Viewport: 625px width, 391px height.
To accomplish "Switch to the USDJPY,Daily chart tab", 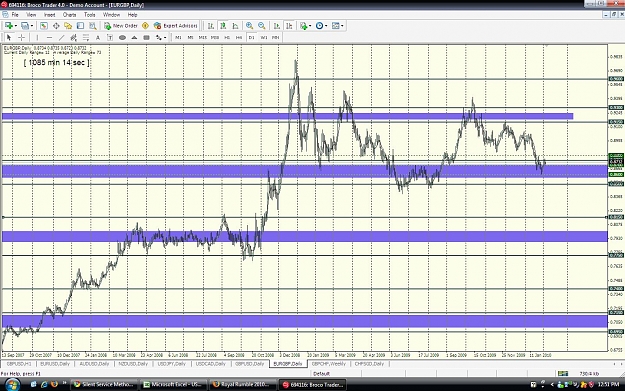I will click(172, 364).
